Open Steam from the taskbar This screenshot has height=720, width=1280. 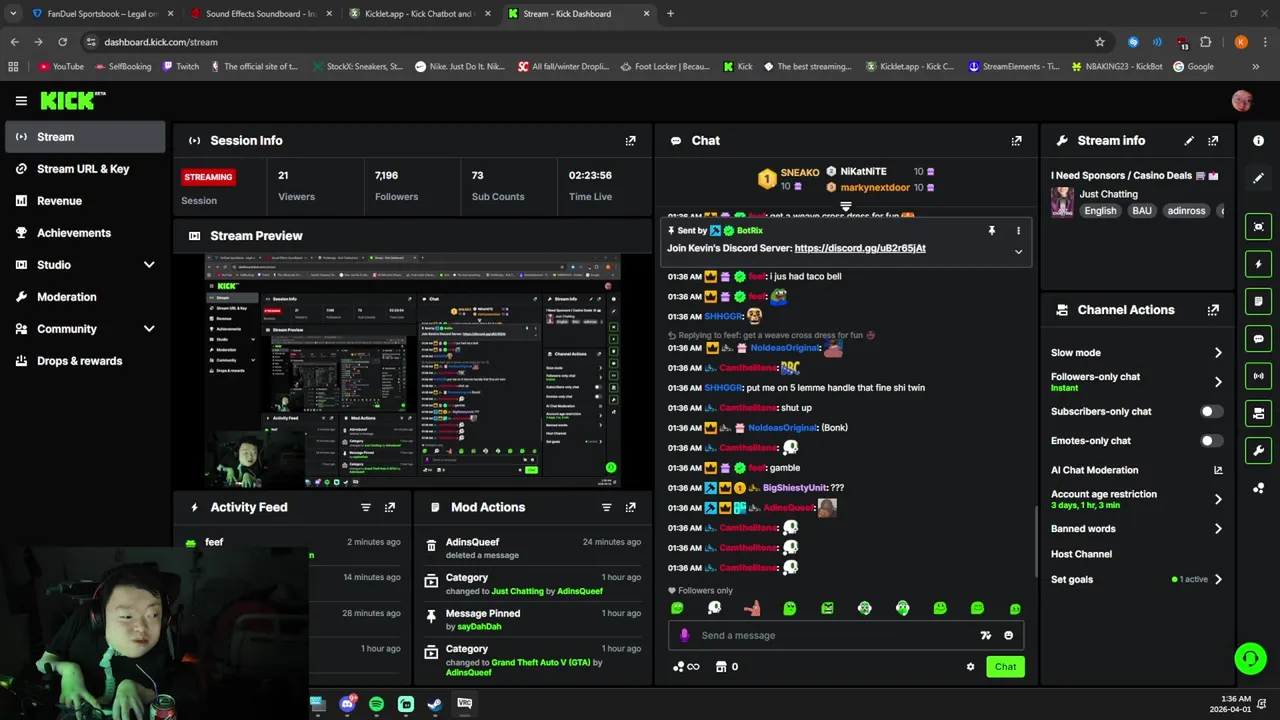pyautogui.click(x=435, y=704)
